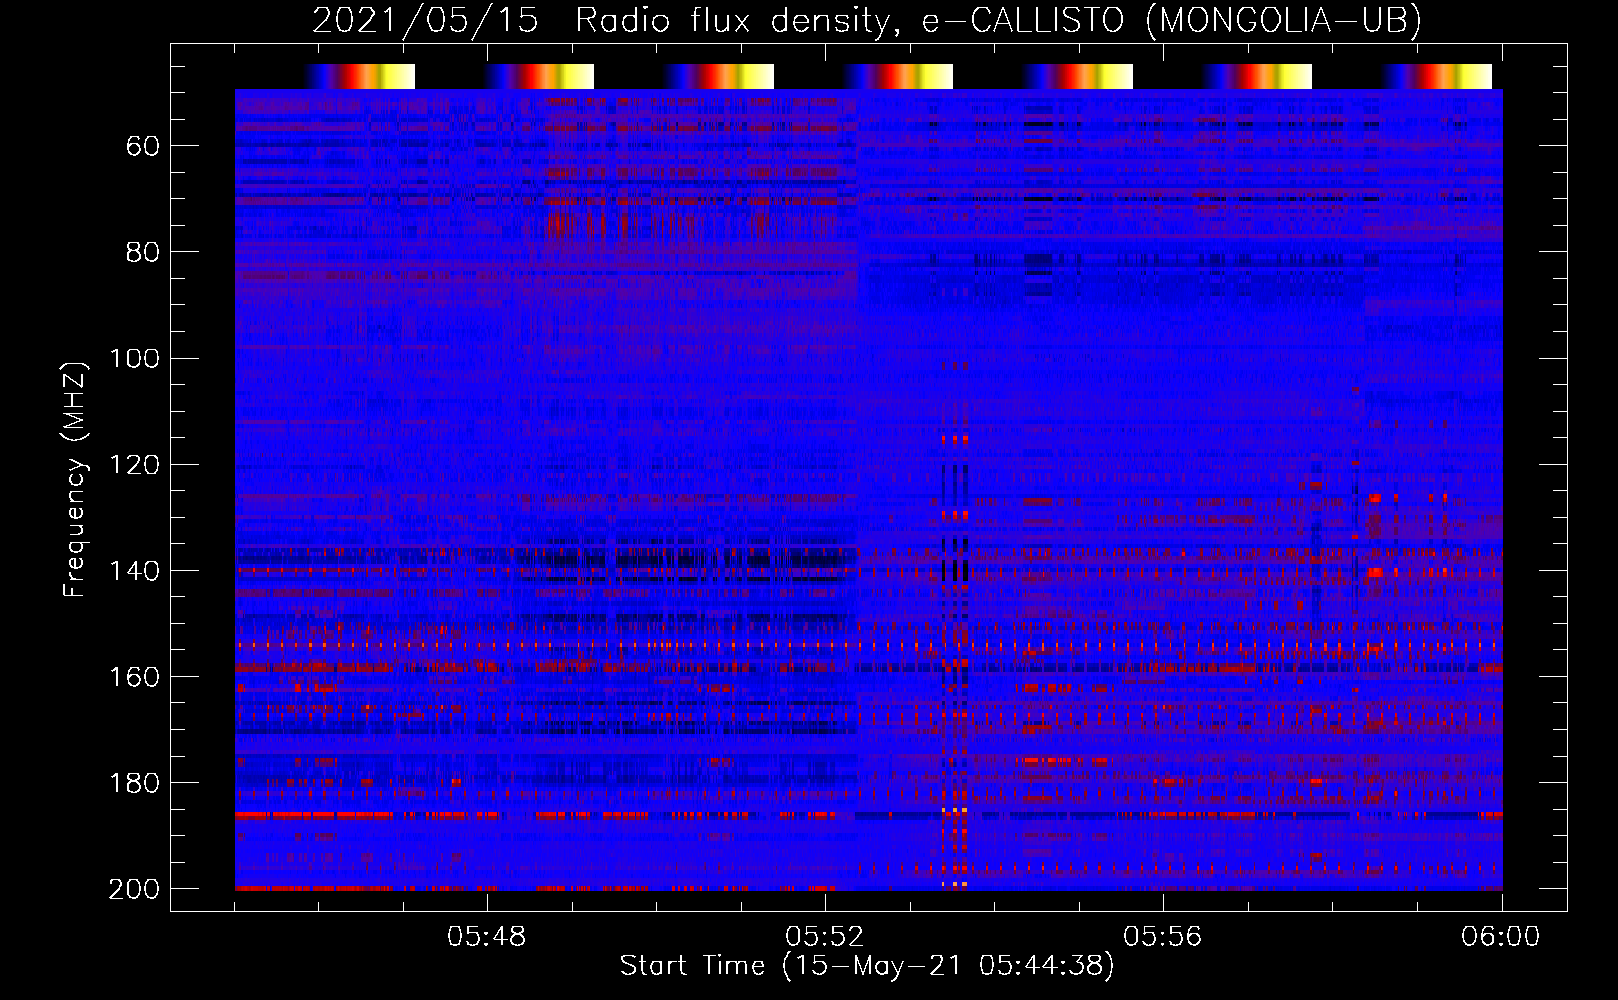Click the 140 MHz frequency label

click(x=134, y=570)
